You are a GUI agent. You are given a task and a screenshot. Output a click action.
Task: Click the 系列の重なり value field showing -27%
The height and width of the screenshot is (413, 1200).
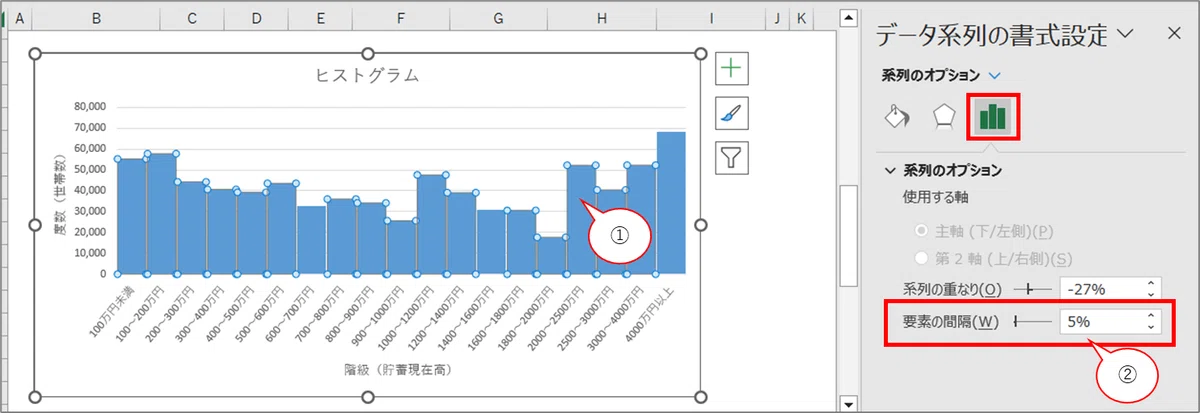[x=1100, y=288]
